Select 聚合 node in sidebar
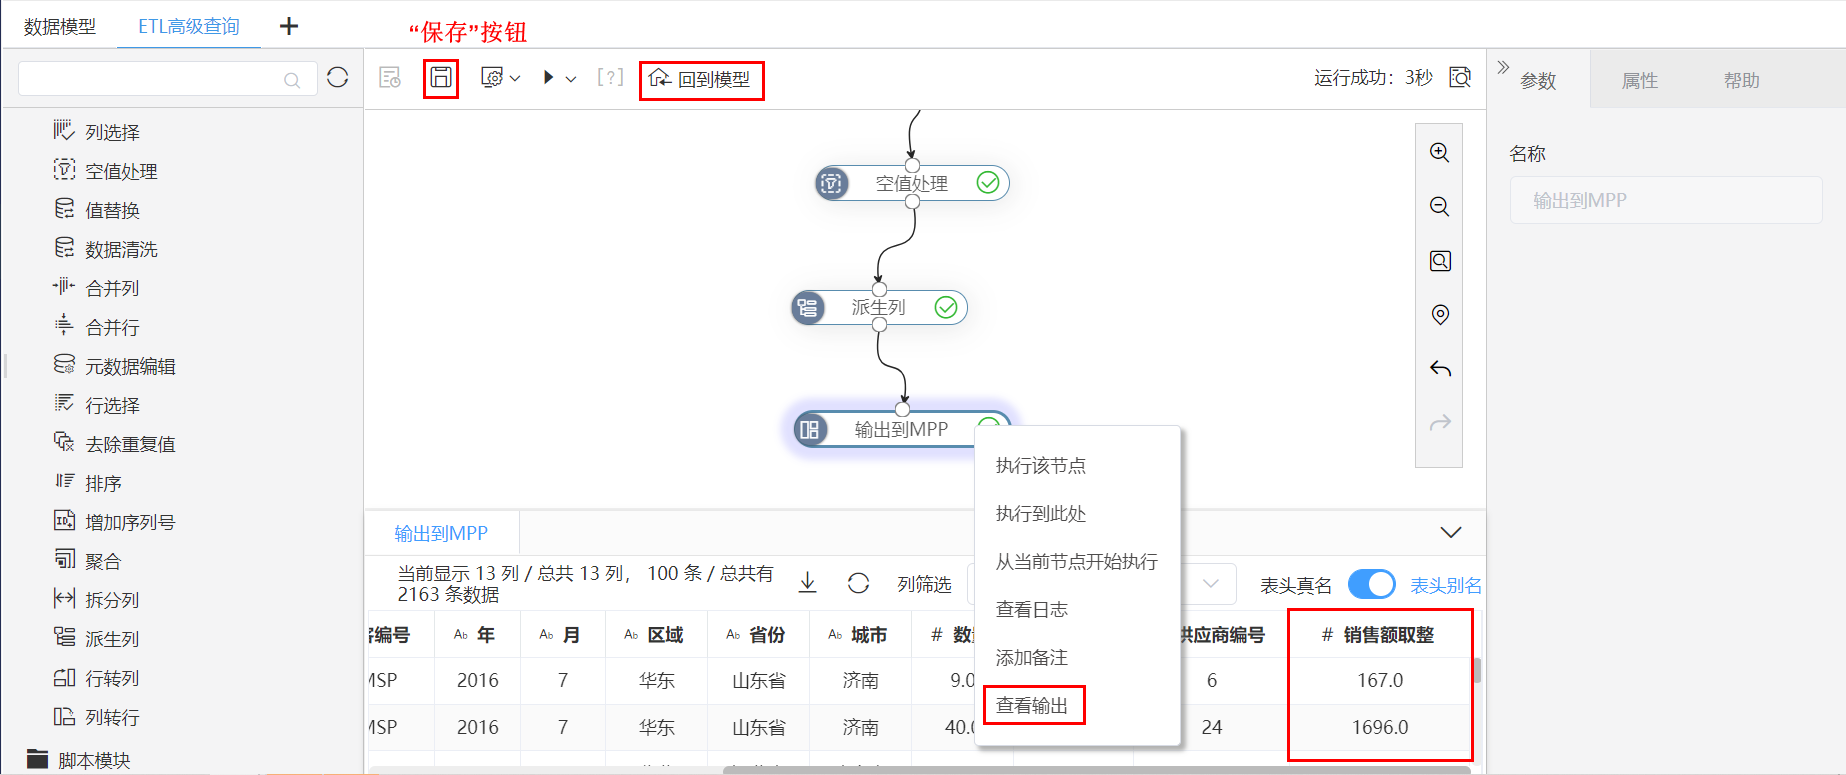 [87, 561]
